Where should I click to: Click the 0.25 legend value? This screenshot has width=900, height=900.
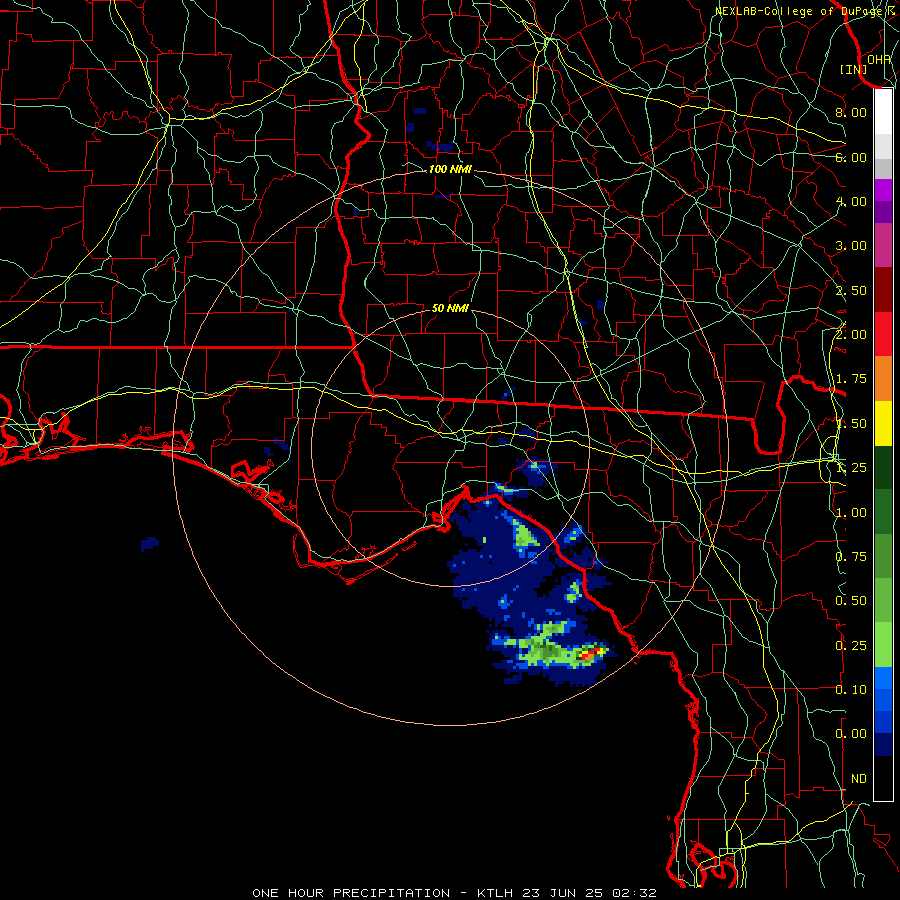(x=851, y=646)
